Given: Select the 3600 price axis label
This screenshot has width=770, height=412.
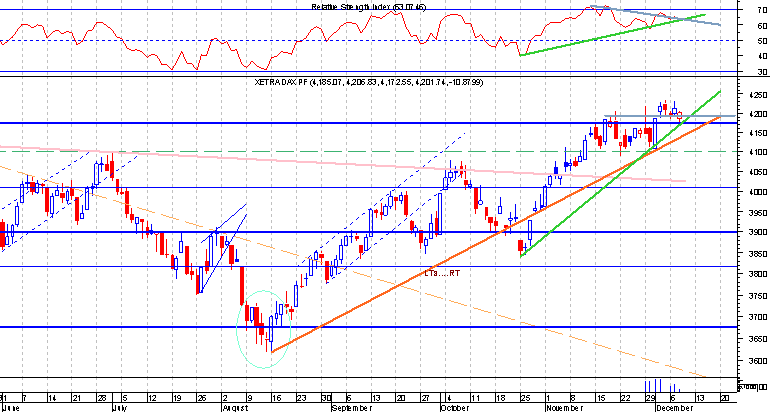Looking at the screenshot, I should point(759,361).
